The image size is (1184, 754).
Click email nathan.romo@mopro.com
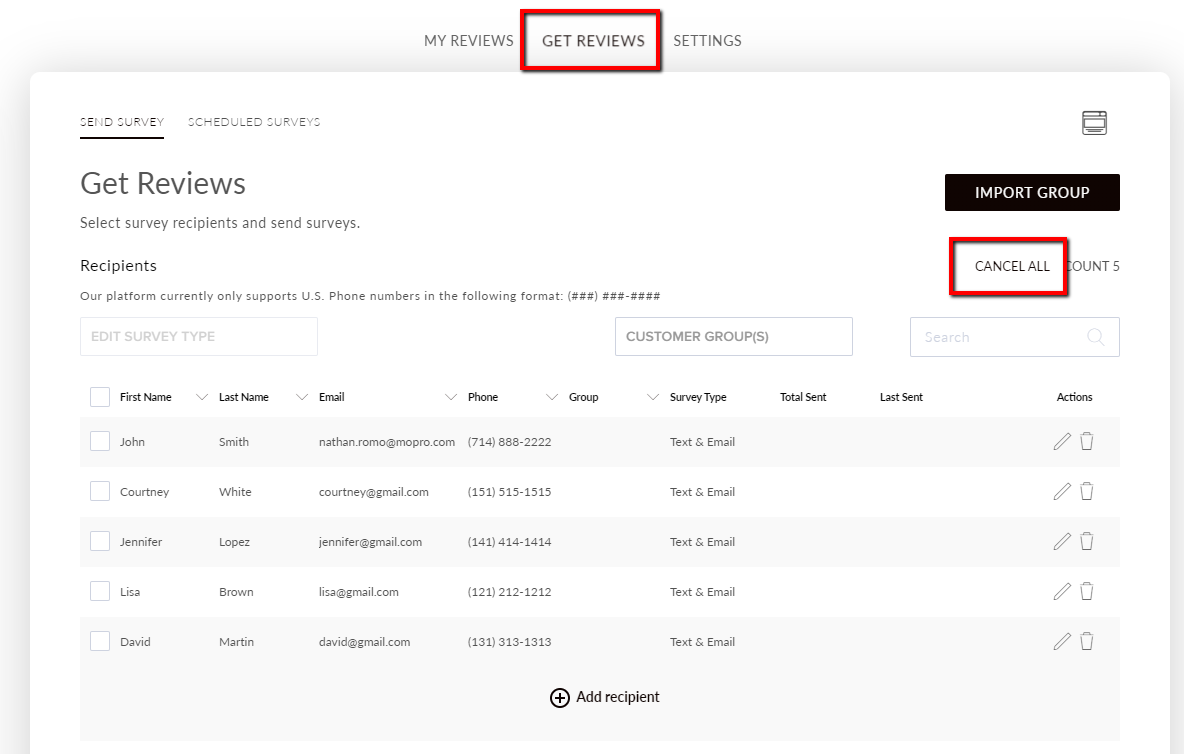click(x=387, y=442)
